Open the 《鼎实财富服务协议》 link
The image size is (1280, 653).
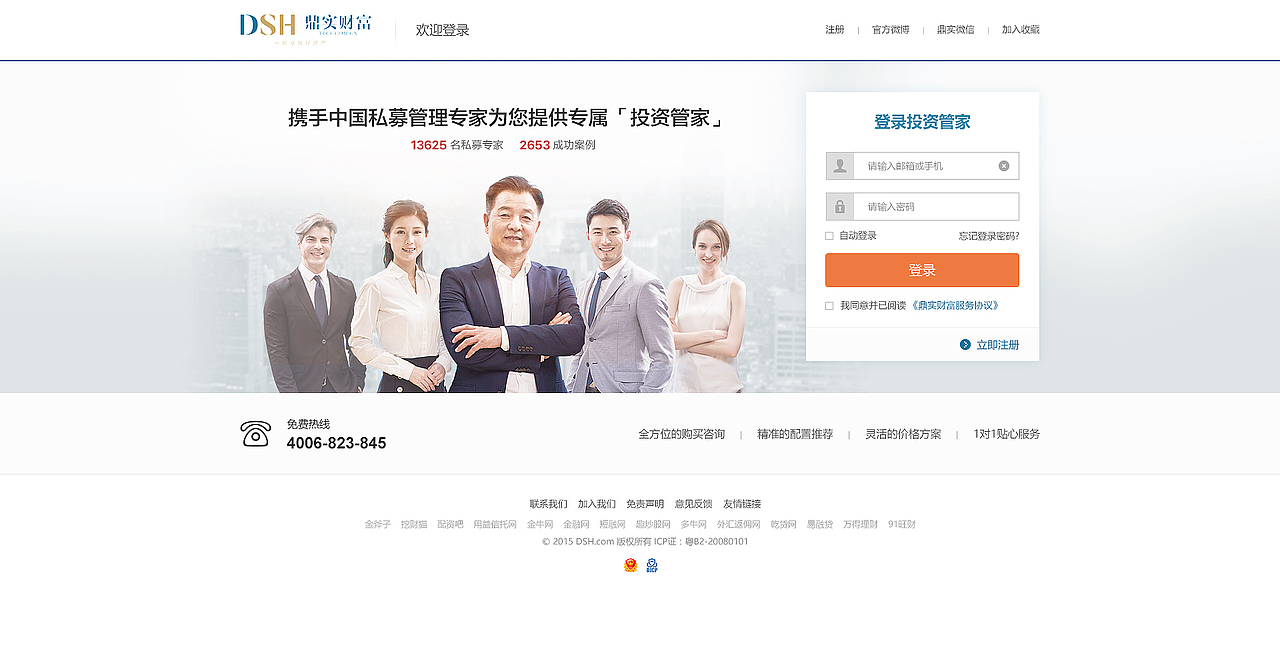955,306
